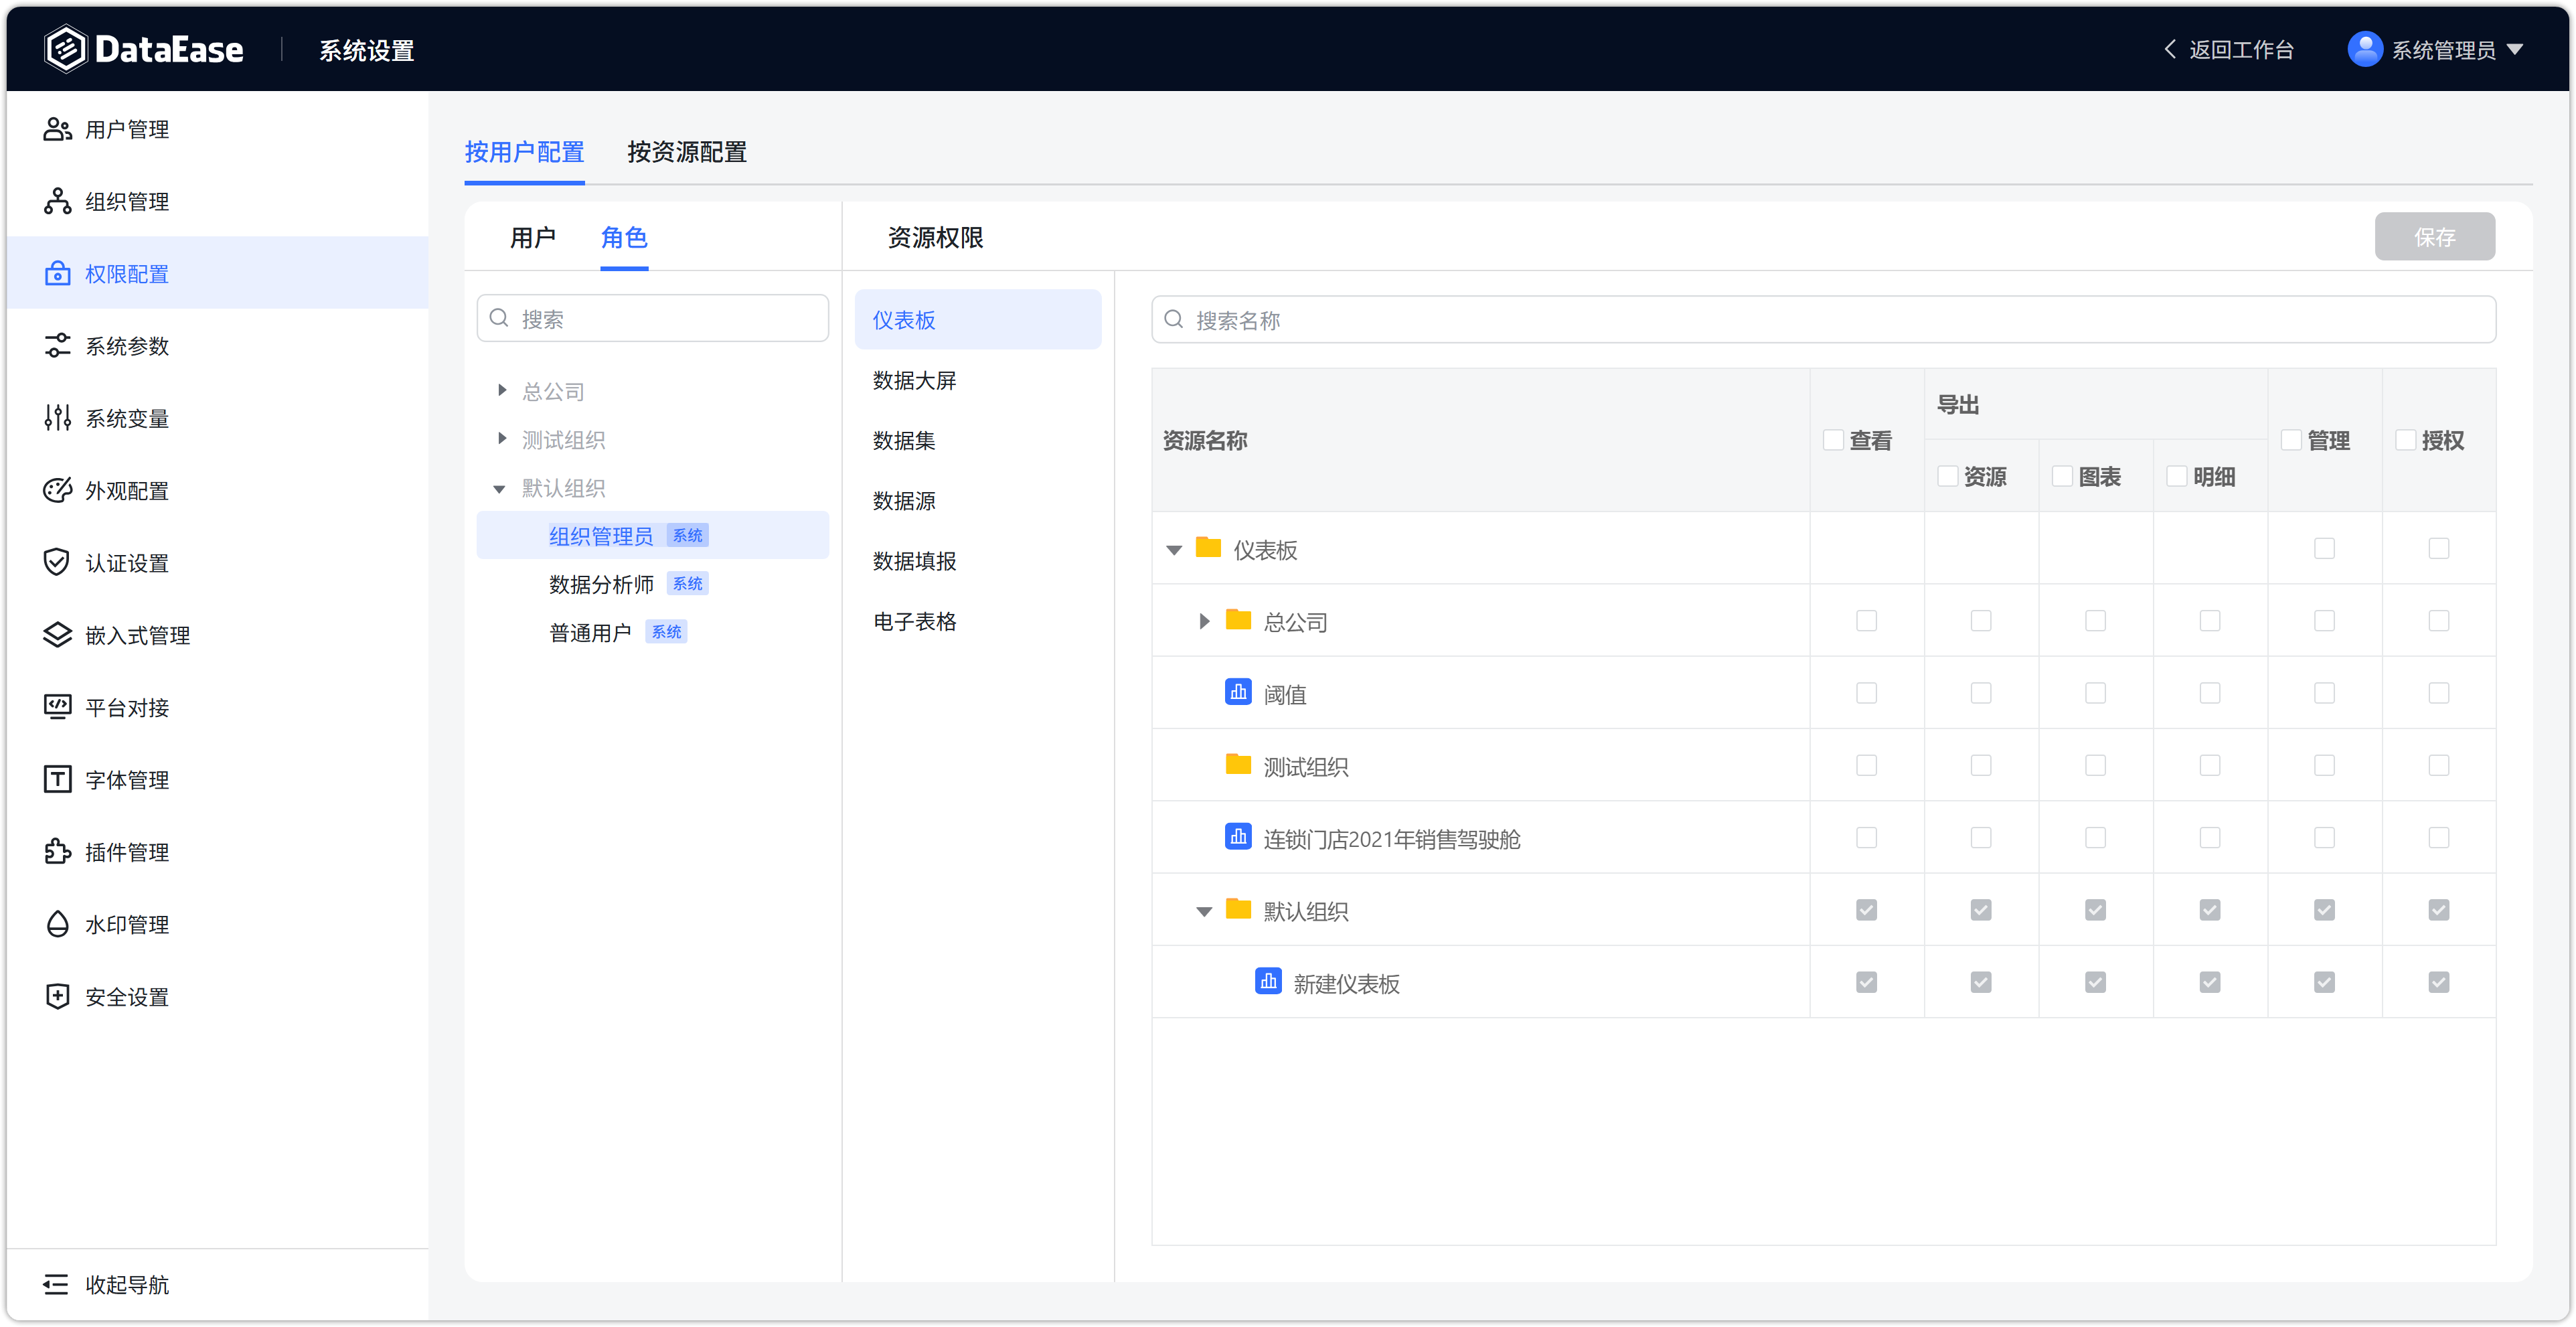Click the 字体管理 T icon

point(58,779)
